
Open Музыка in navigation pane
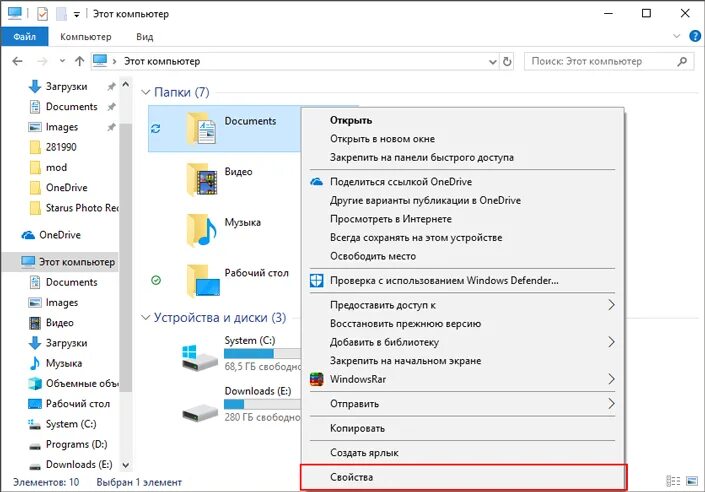[x=63, y=363]
